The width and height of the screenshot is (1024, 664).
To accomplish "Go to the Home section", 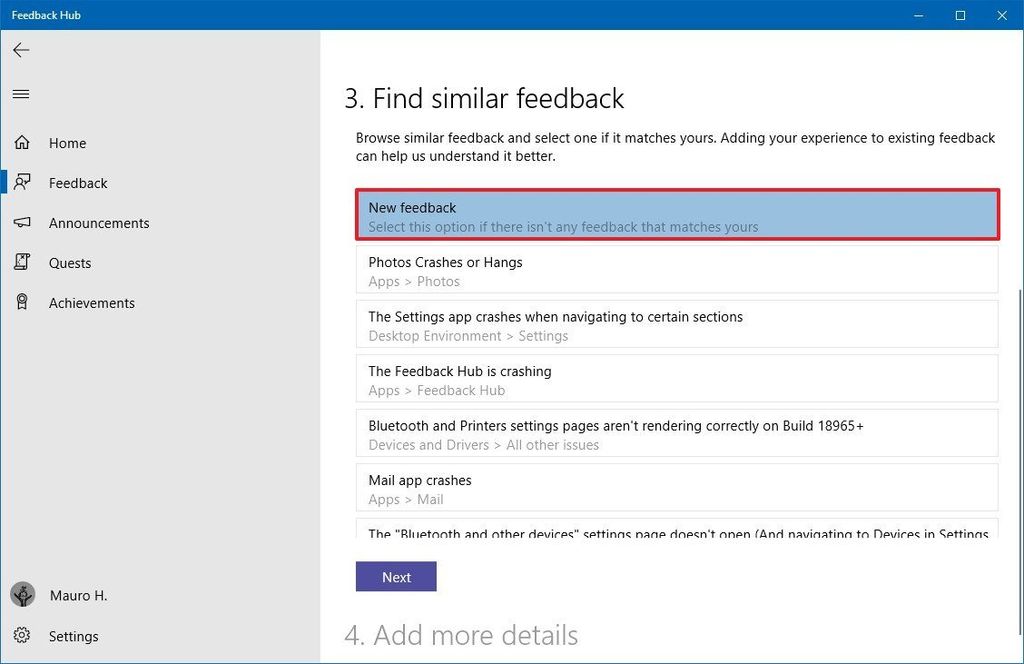I will coord(67,142).
